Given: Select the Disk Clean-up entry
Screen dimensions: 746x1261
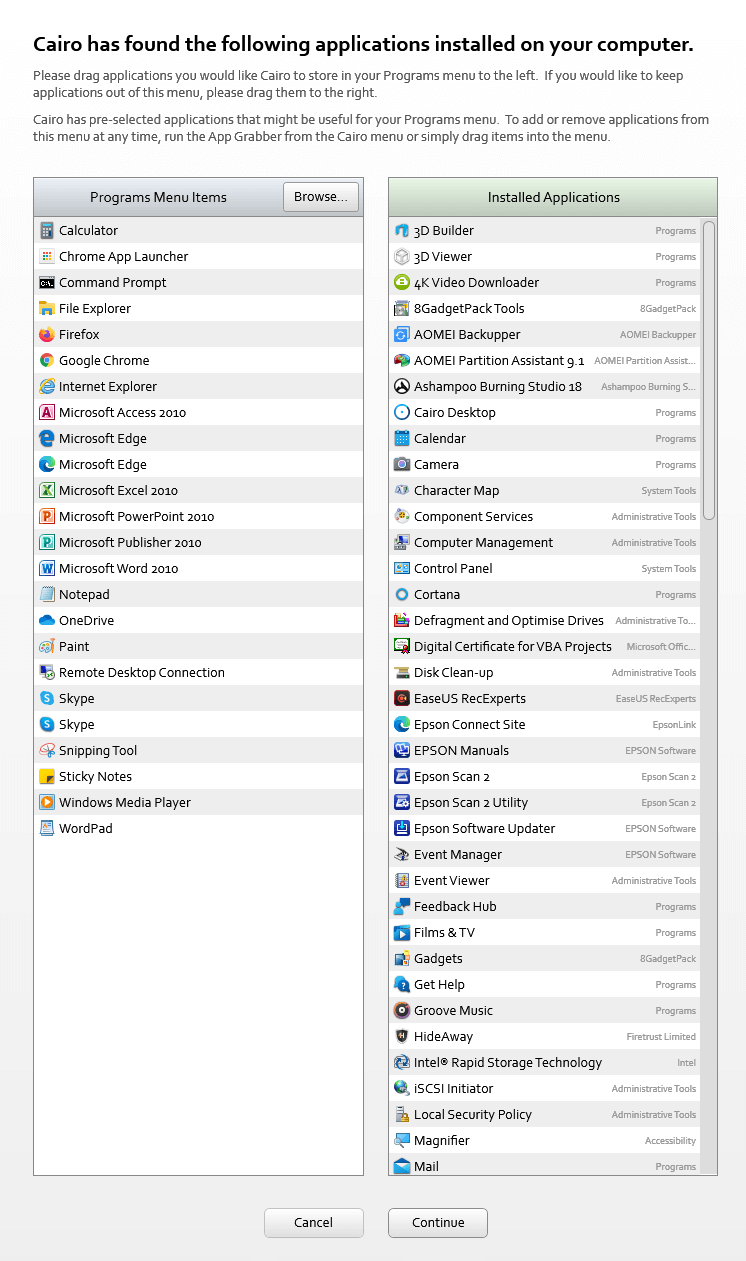Looking at the screenshot, I should point(545,673).
